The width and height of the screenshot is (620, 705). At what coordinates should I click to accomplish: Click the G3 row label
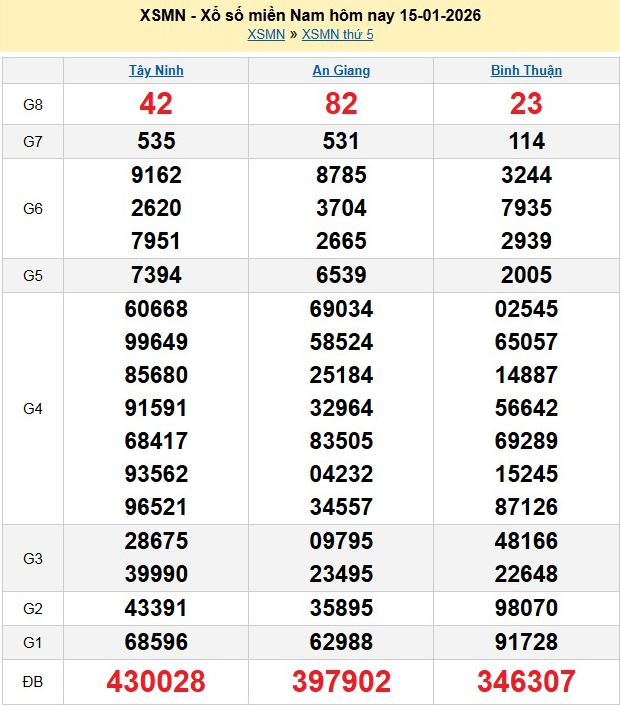[33, 558]
